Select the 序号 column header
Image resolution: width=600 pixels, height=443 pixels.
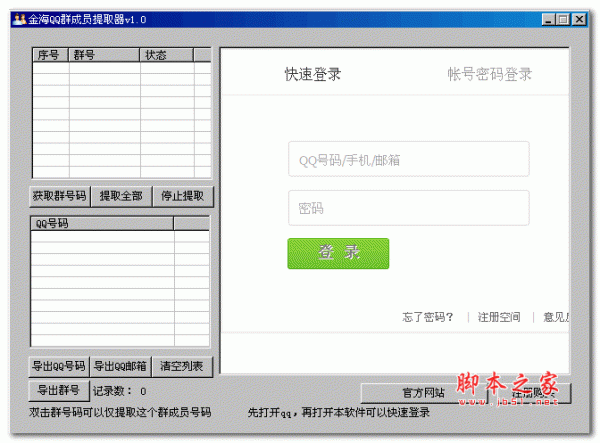tap(51, 55)
